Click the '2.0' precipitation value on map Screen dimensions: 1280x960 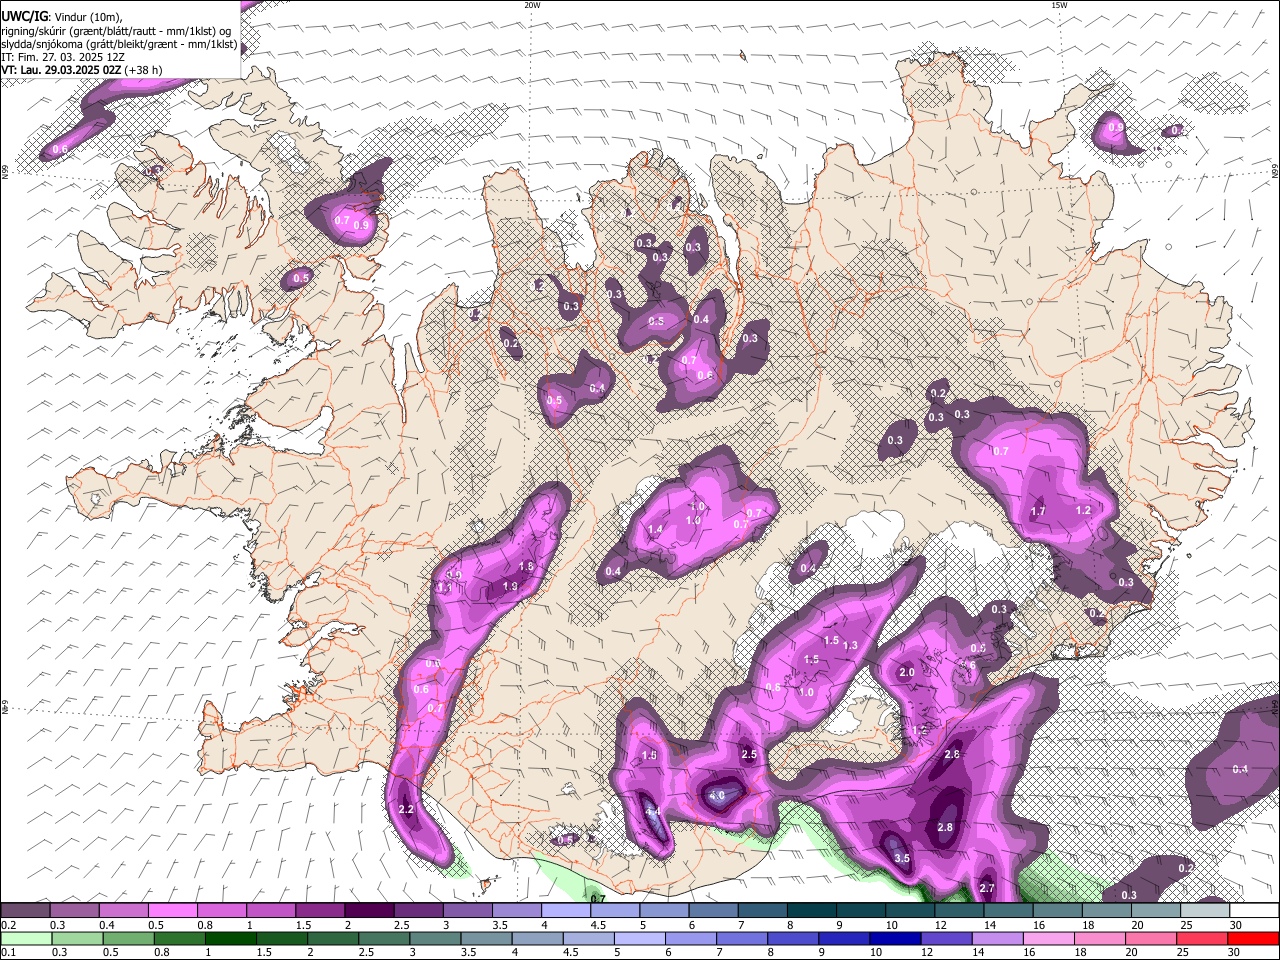(907, 673)
